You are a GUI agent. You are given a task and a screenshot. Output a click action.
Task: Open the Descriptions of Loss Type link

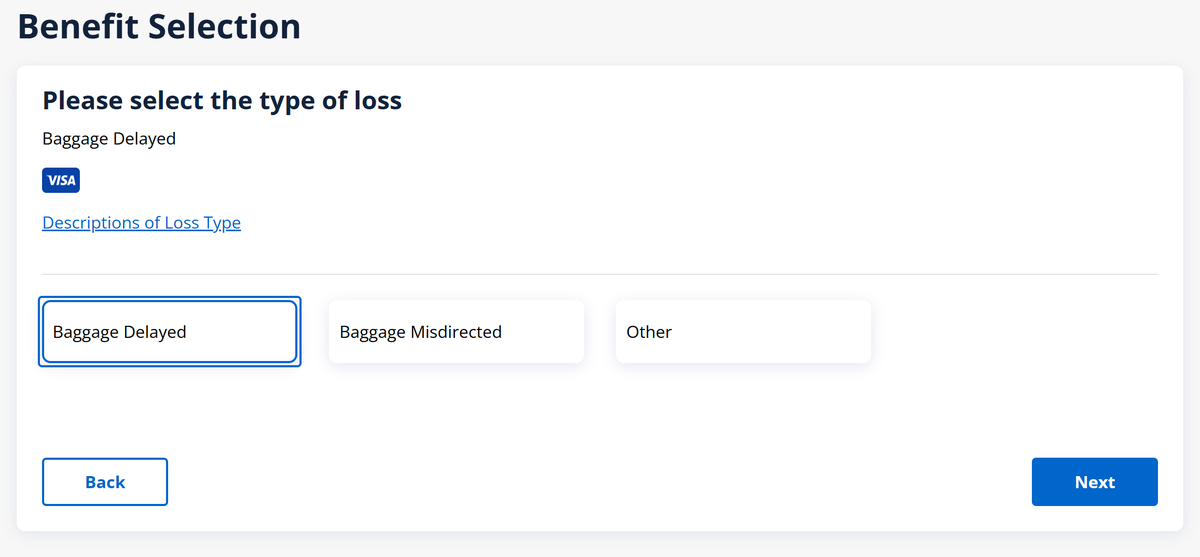click(141, 223)
